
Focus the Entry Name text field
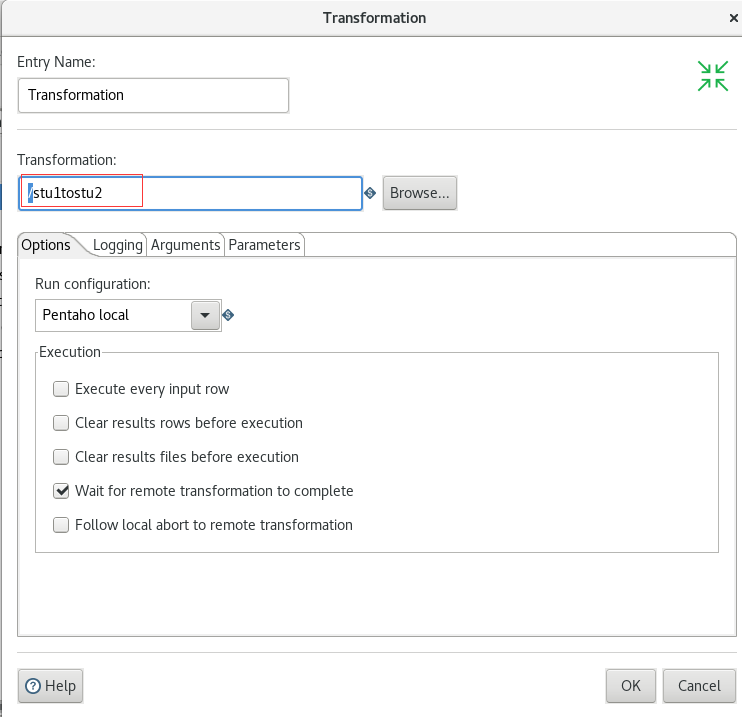[153, 95]
